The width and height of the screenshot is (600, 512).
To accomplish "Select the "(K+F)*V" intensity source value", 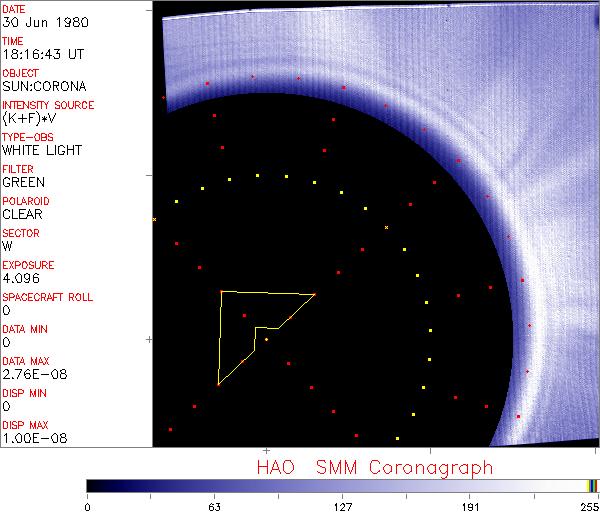I will point(28,119).
